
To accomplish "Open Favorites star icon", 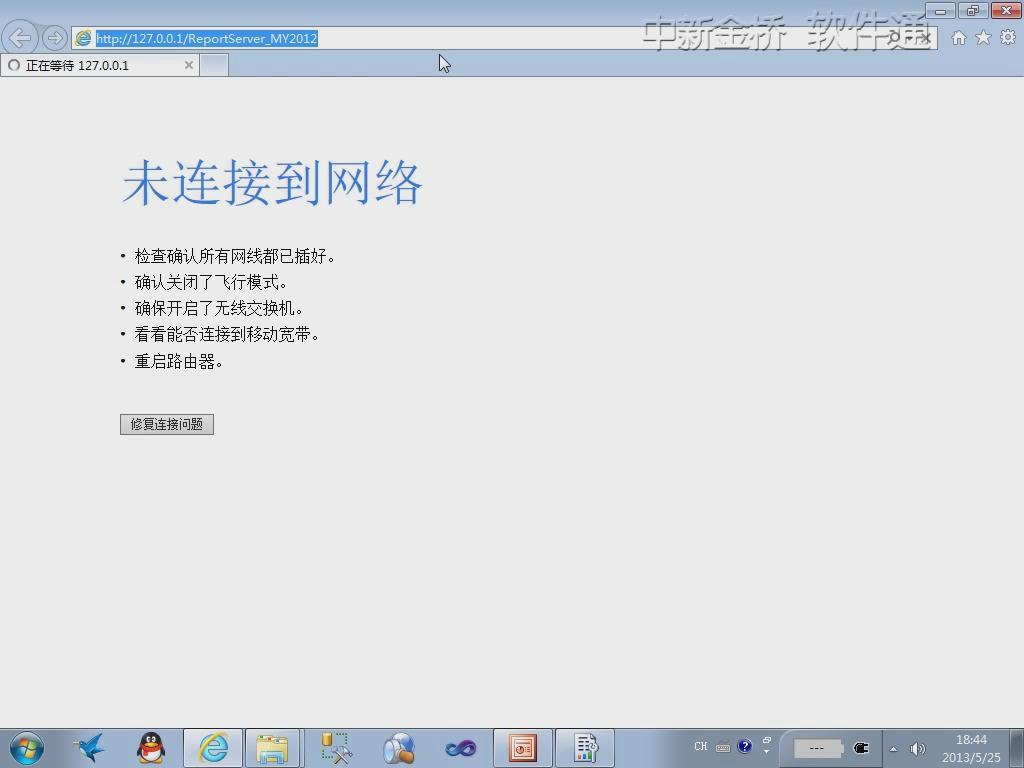I will pos(984,38).
